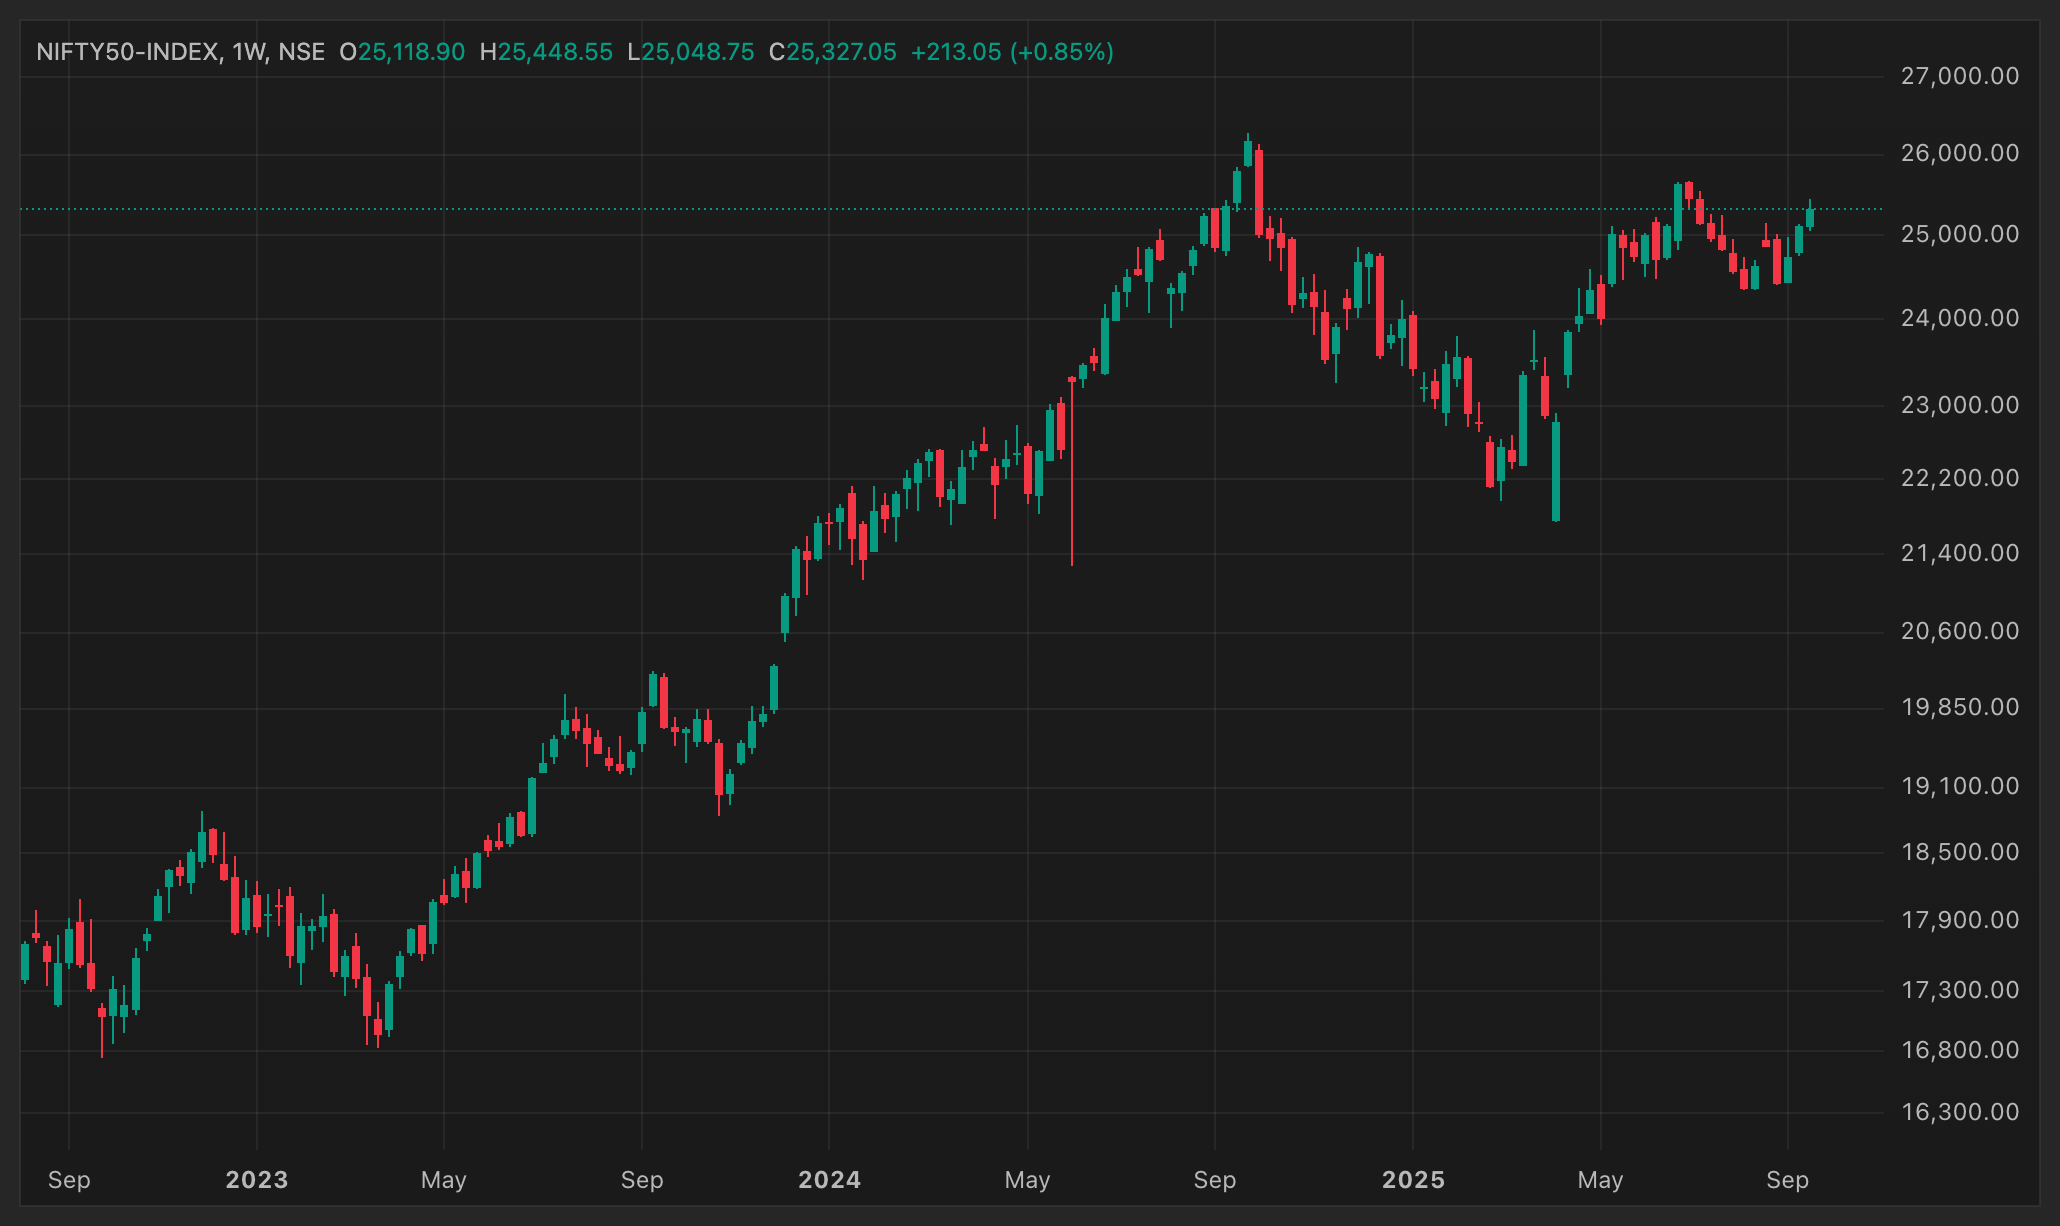Click the 27,000.00 price axis label
Screen dimensions: 2060x1226
(x=1960, y=76)
